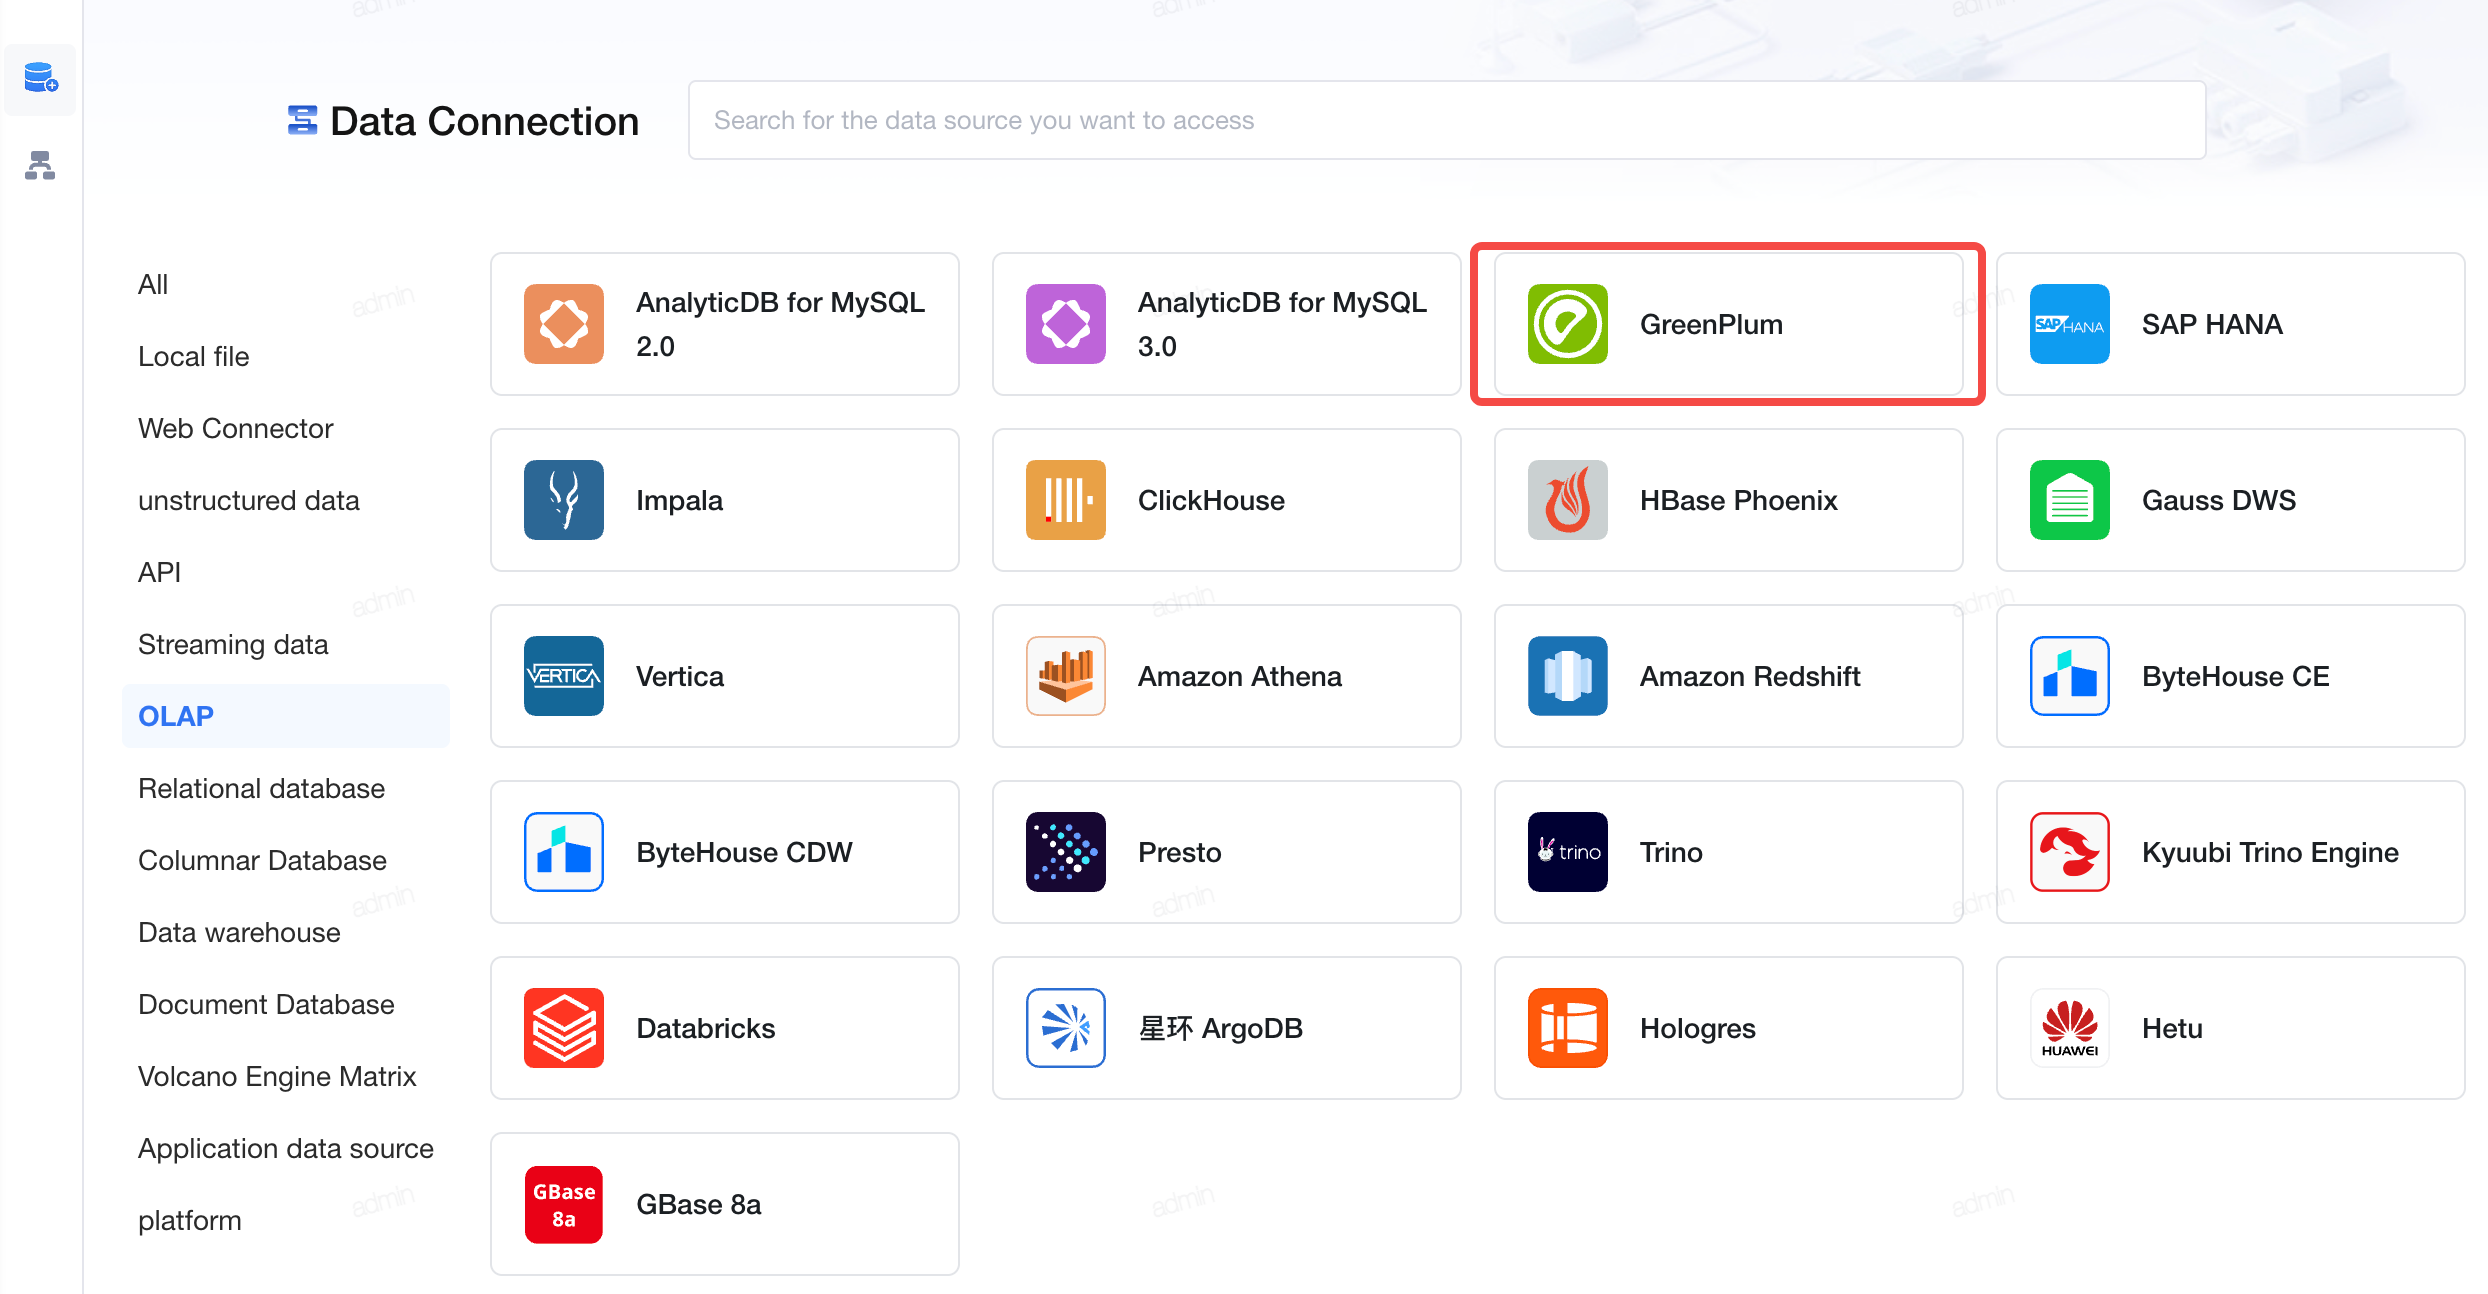Select the ClickHouse orange icon
The image size is (2488, 1294).
coord(1065,500)
